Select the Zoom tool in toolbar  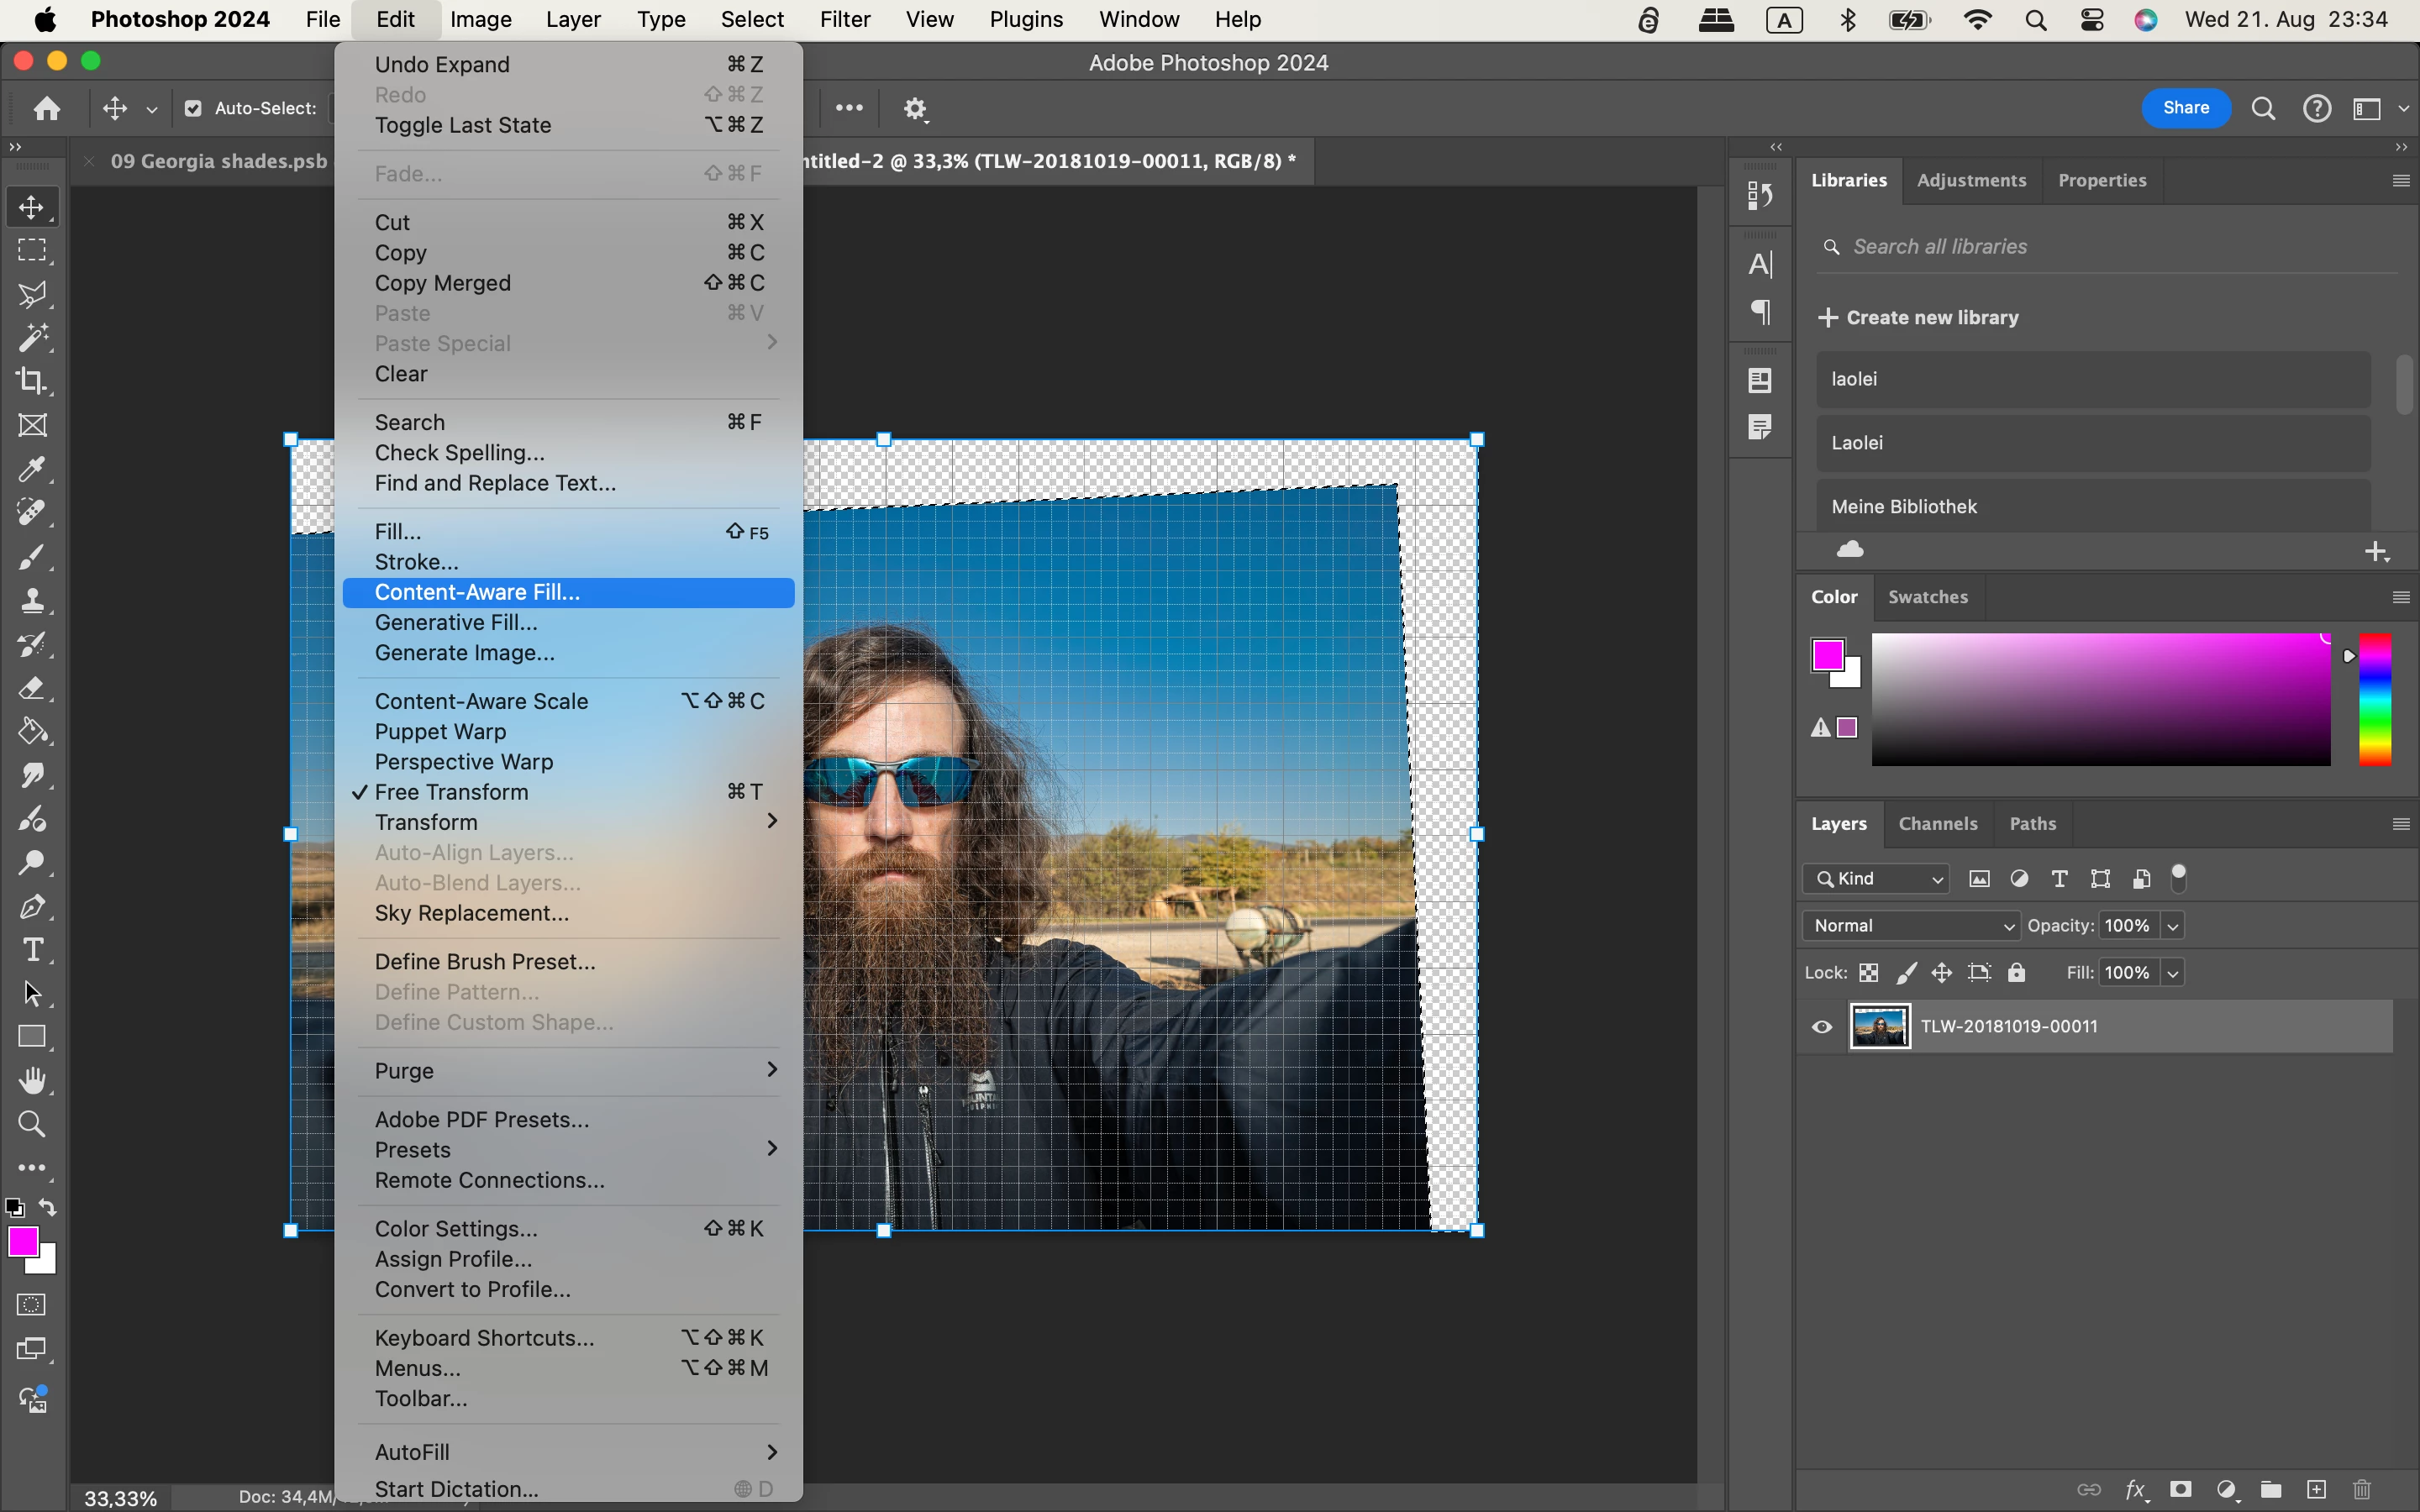32,1124
